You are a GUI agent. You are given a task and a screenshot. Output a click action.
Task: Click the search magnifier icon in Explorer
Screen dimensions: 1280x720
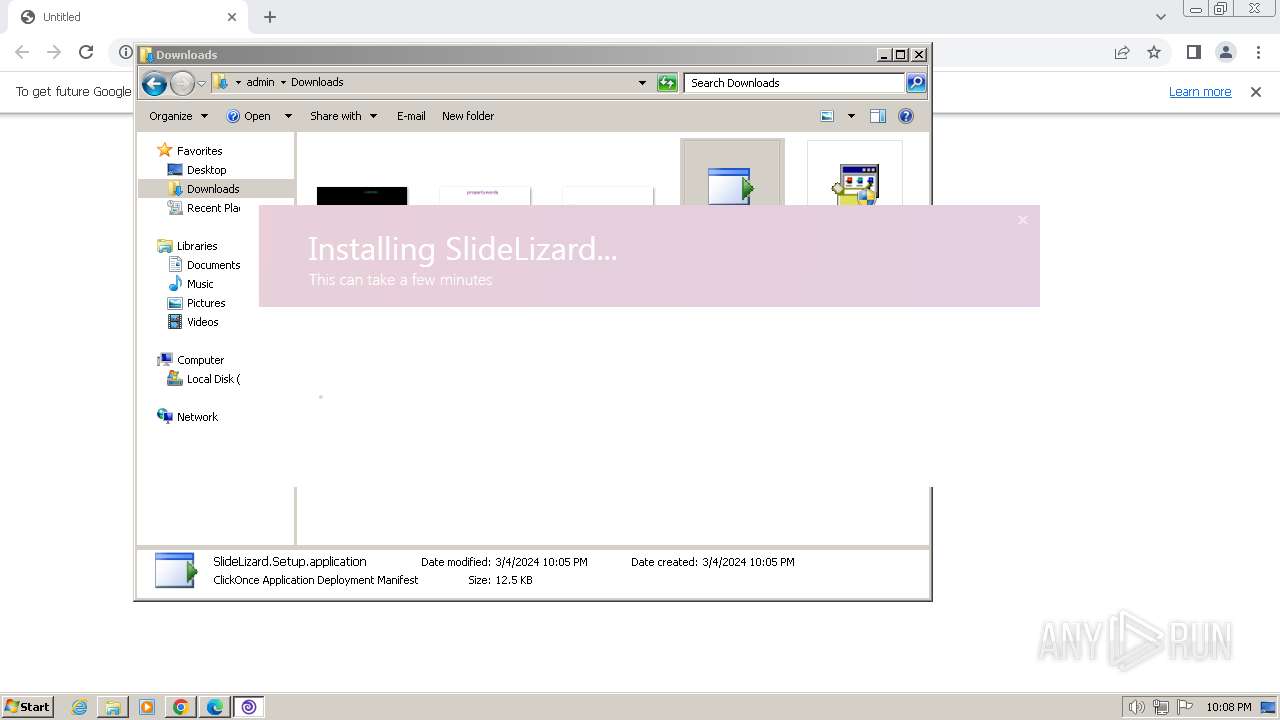coord(916,83)
